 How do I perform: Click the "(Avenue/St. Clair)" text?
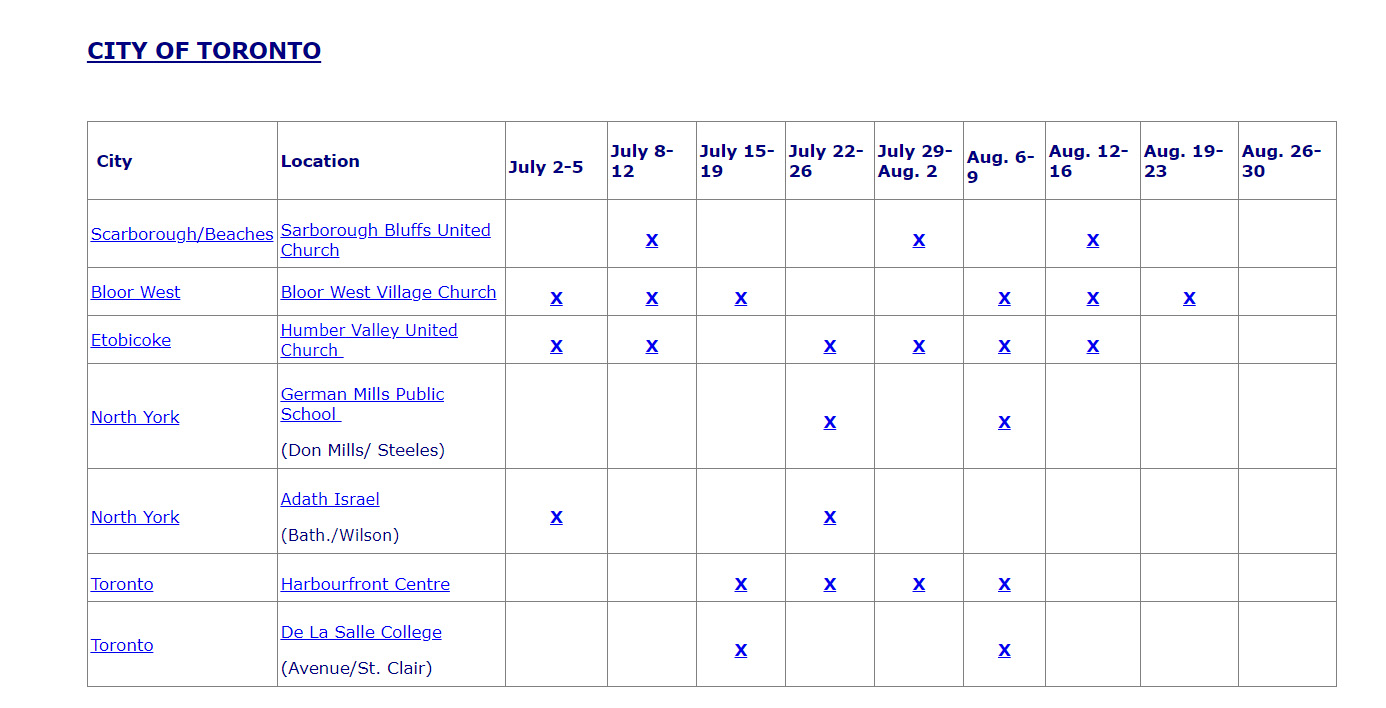(357, 668)
